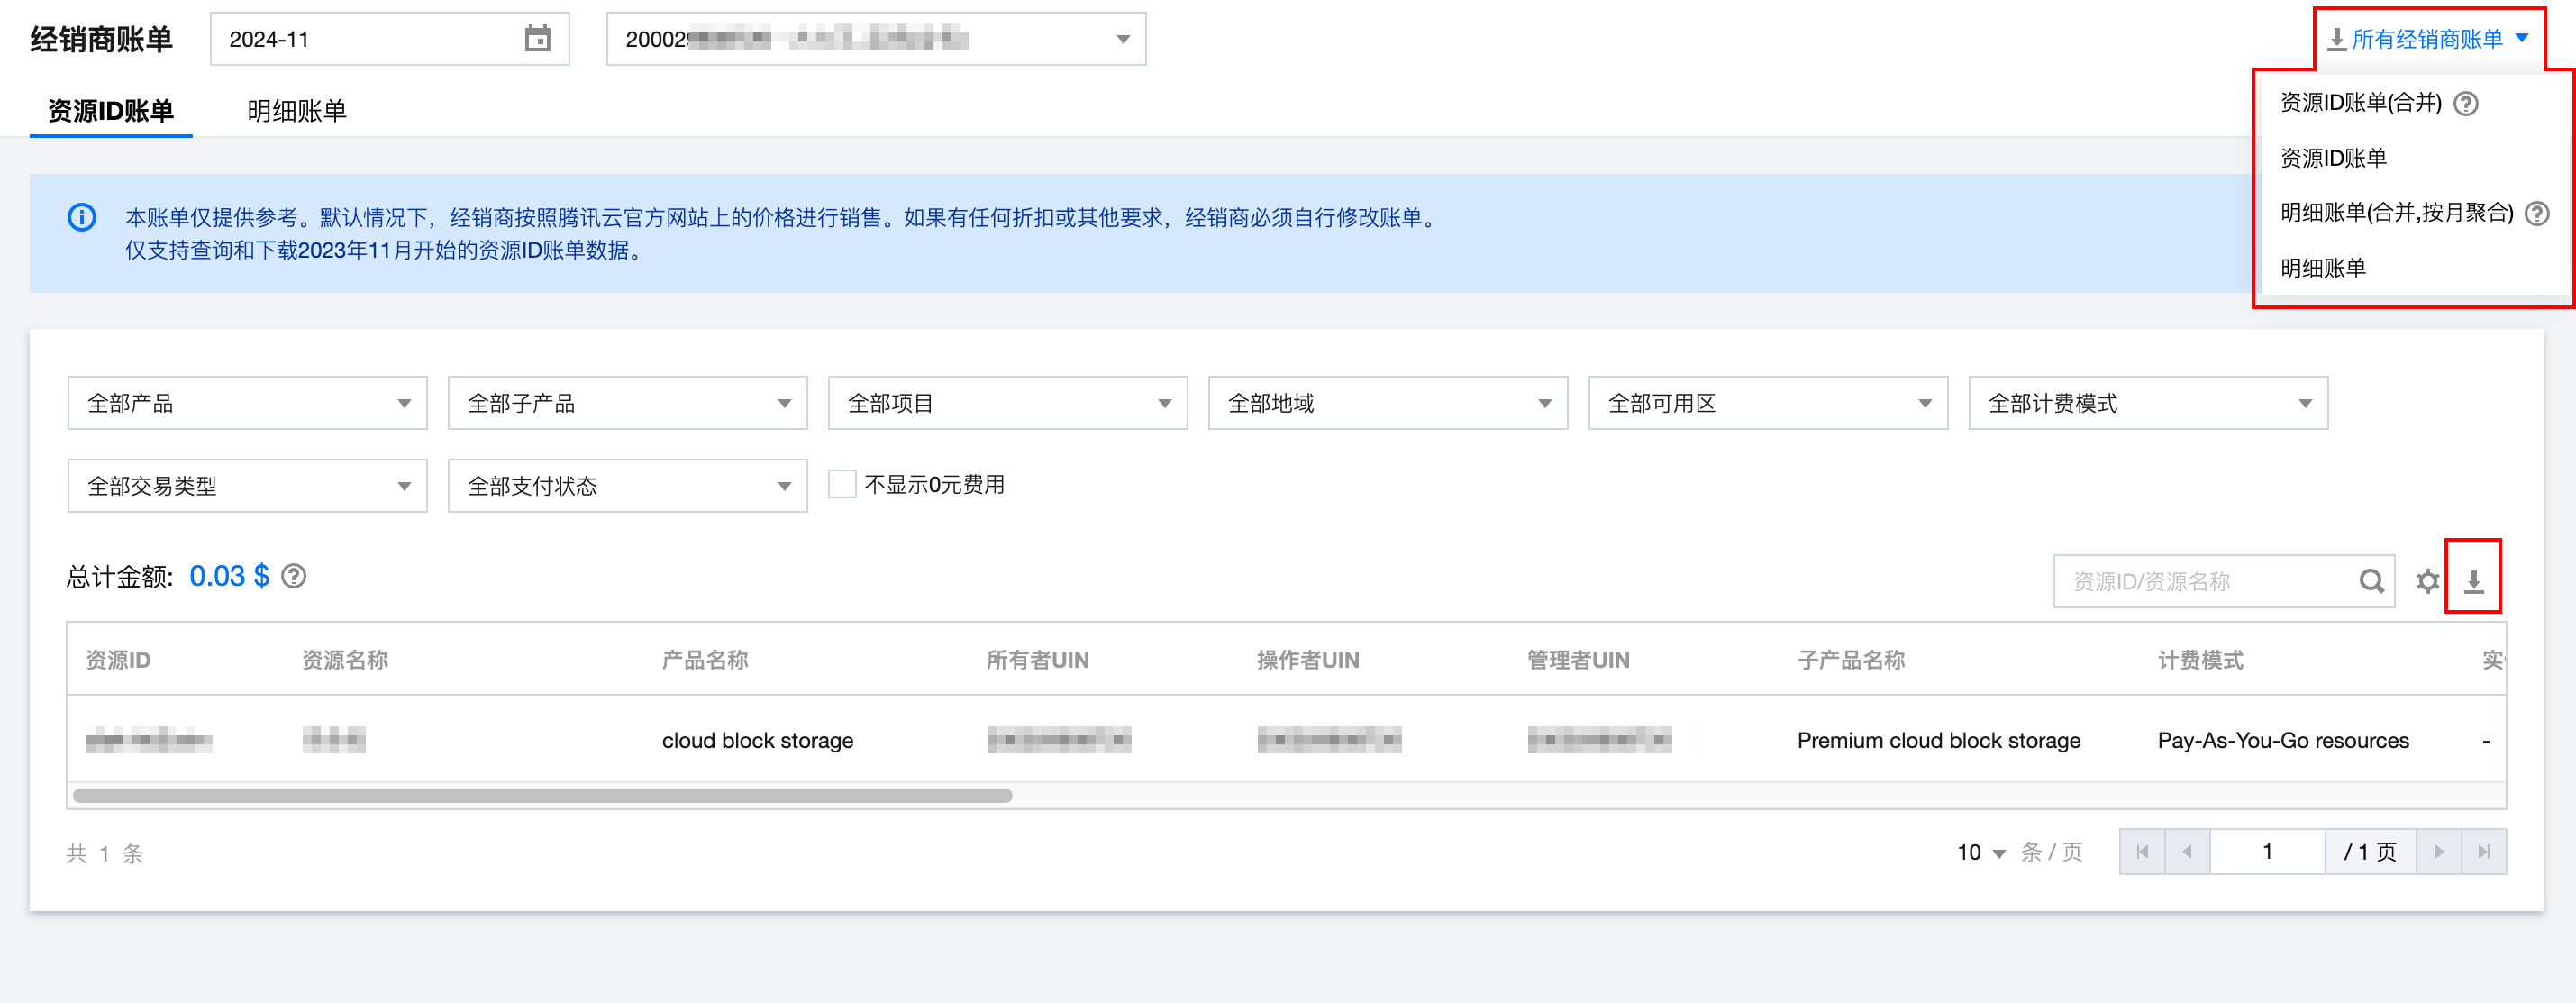Go to next page arrow

pos(2439,852)
